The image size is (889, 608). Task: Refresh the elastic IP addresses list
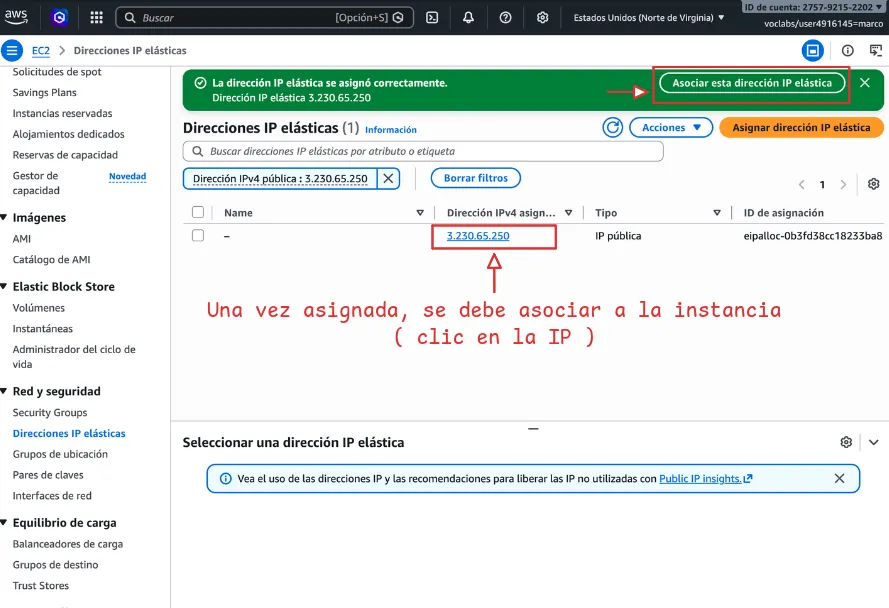pos(612,128)
